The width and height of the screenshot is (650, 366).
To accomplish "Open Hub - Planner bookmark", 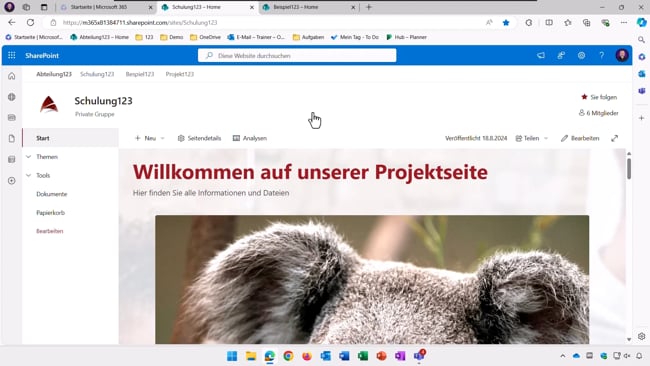I will (406, 37).
